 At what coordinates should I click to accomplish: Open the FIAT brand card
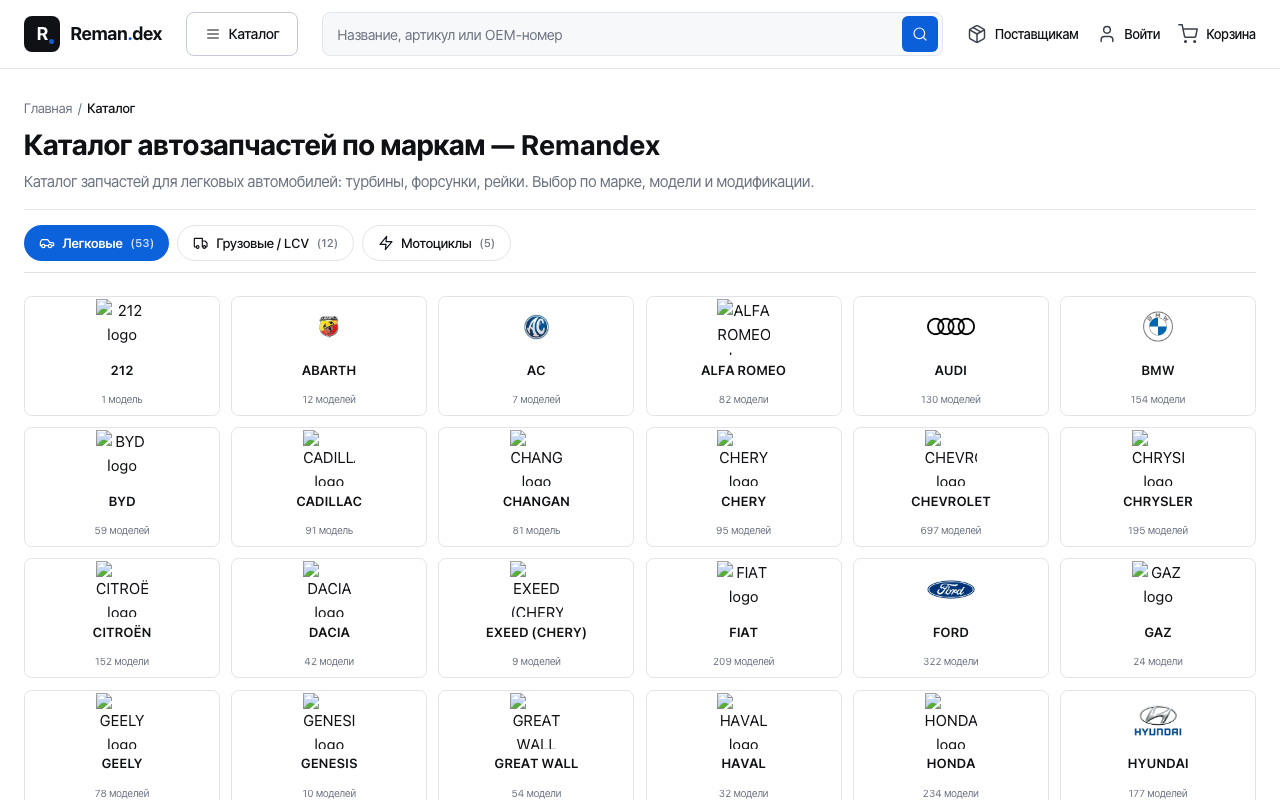click(x=743, y=618)
